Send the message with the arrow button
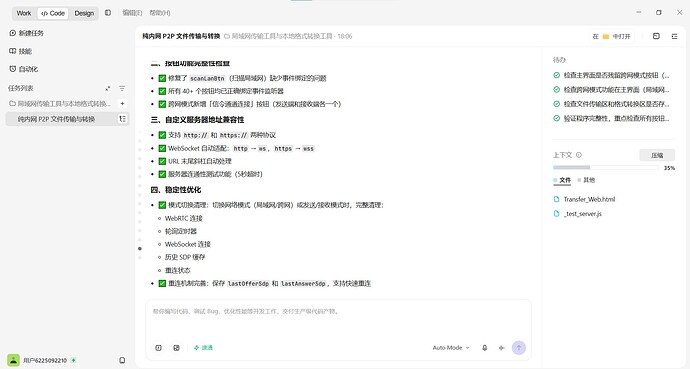This screenshot has height=369, width=690. pos(519,348)
